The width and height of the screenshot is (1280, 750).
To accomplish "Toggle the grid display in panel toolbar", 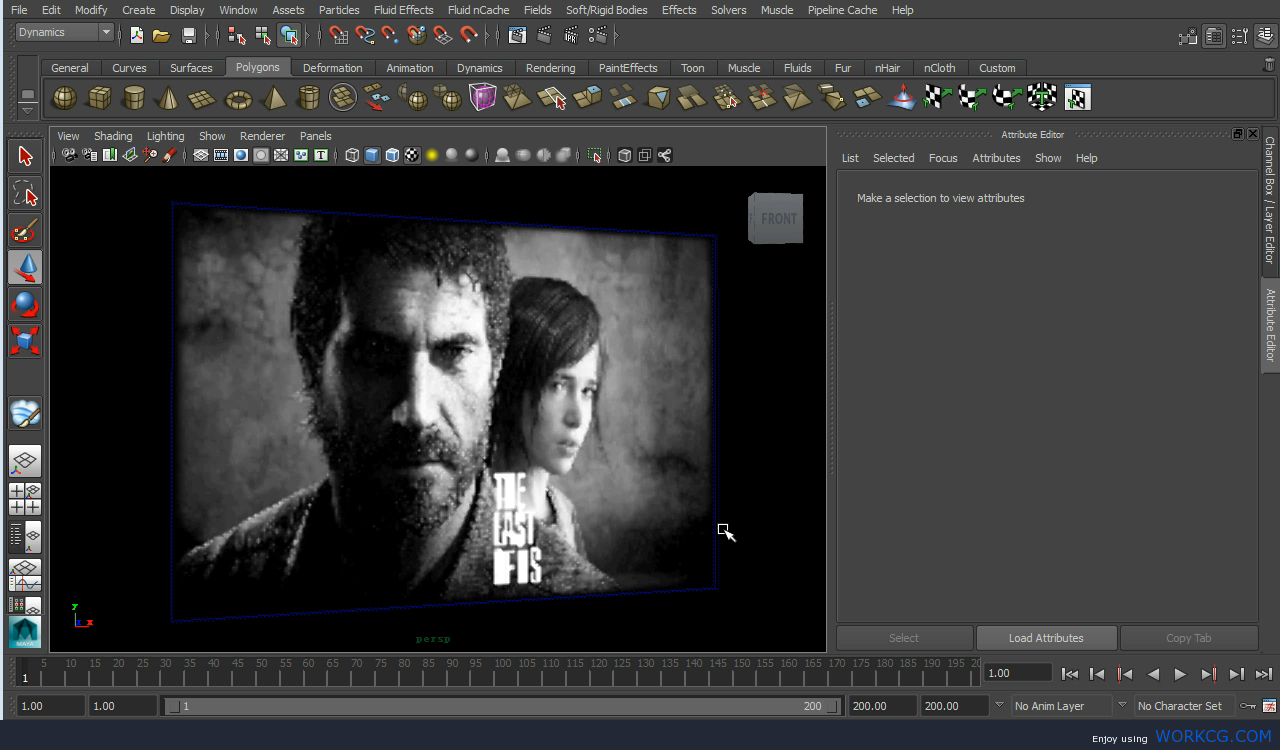I will coord(201,155).
